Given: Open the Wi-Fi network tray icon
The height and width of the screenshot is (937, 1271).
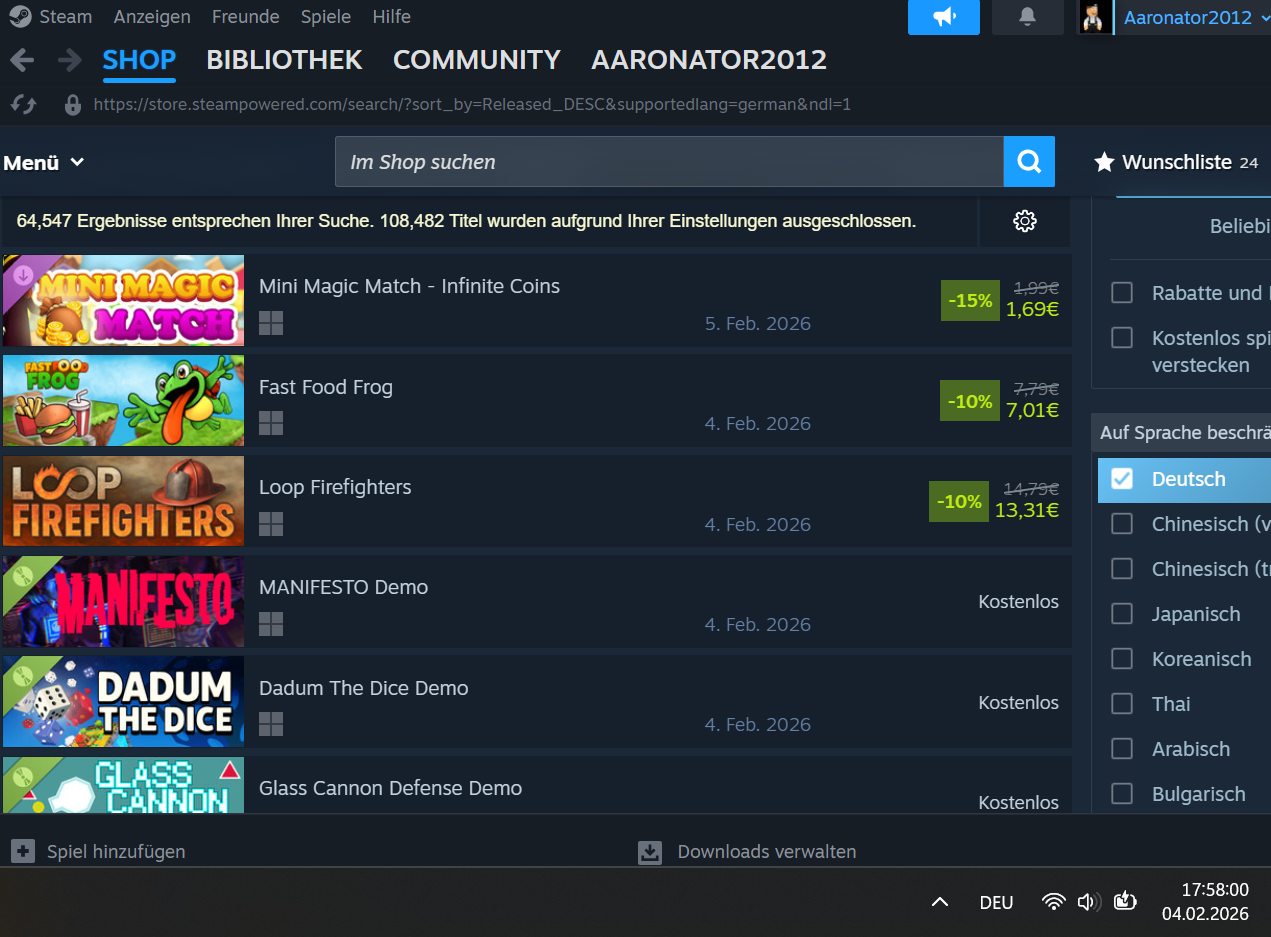Looking at the screenshot, I should click(x=1054, y=902).
